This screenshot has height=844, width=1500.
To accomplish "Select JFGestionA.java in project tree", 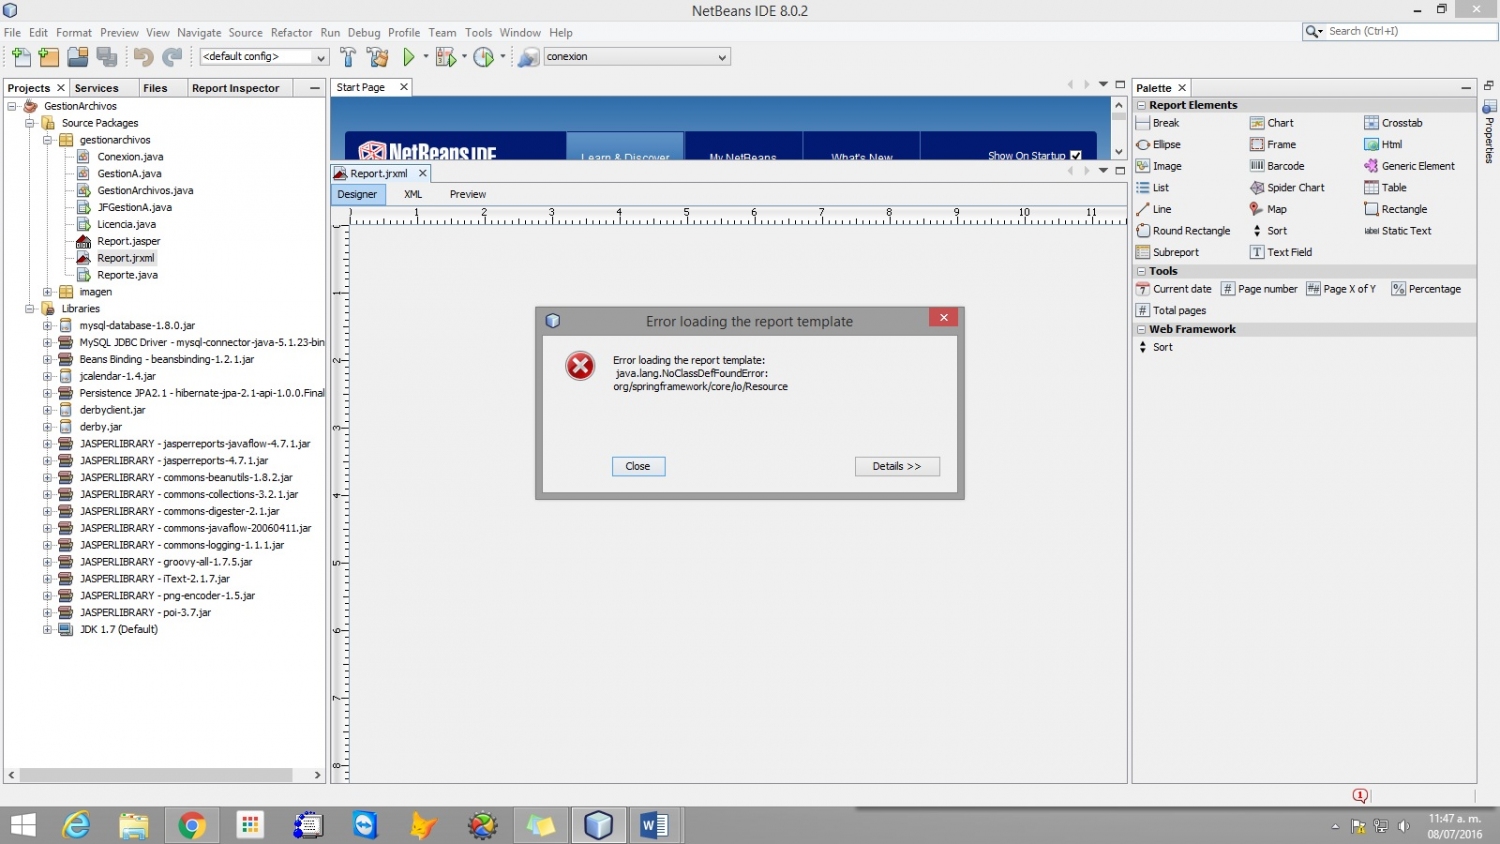I will 134,208.
